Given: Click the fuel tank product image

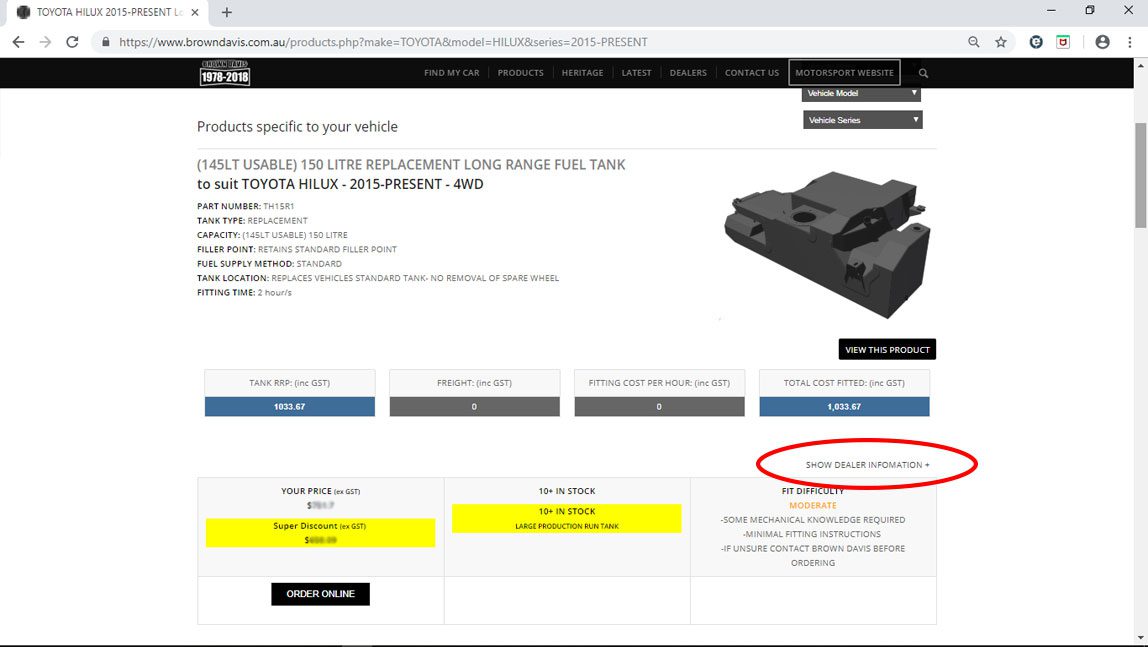Looking at the screenshot, I should point(827,244).
